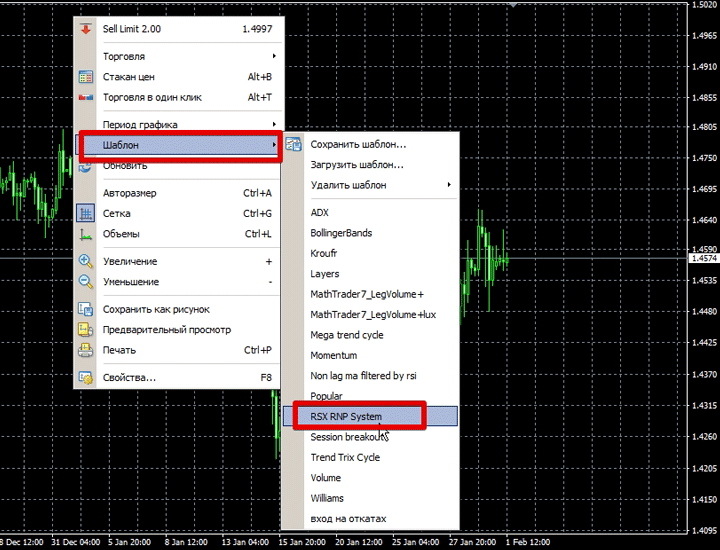Click the Торговля в один клик icon
Screen dimensions: 720x550
(86, 97)
